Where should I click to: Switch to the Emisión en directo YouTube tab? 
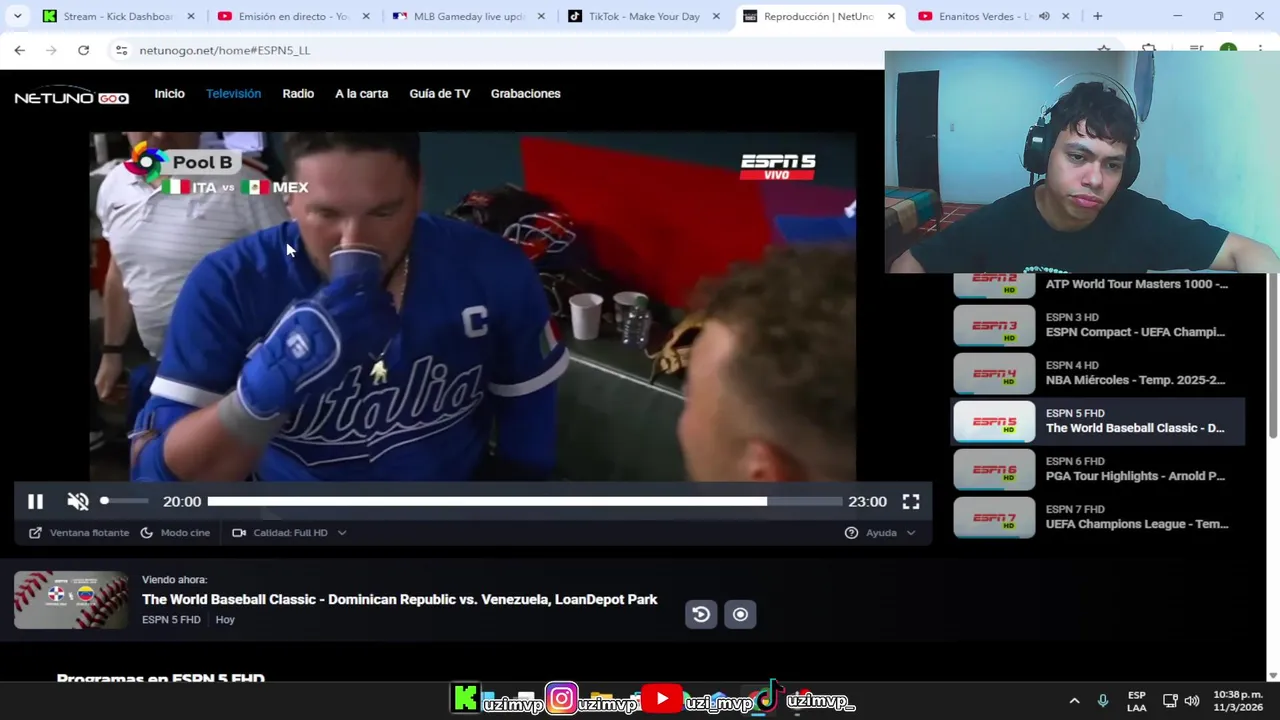pos(293,16)
